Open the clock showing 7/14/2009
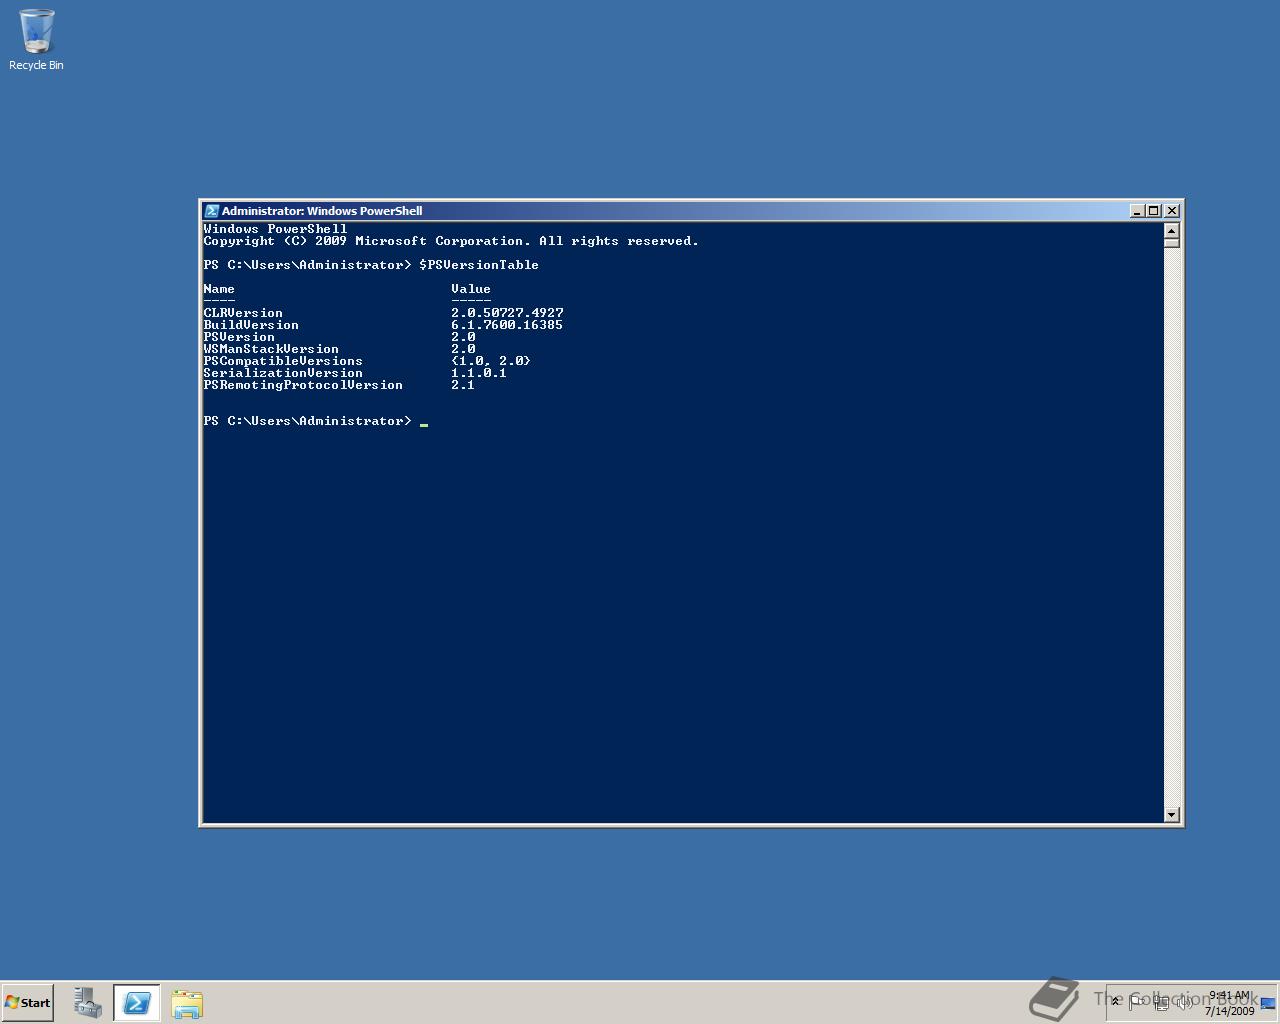Viewport: 1280px width, 1024px height. 1229,1003
